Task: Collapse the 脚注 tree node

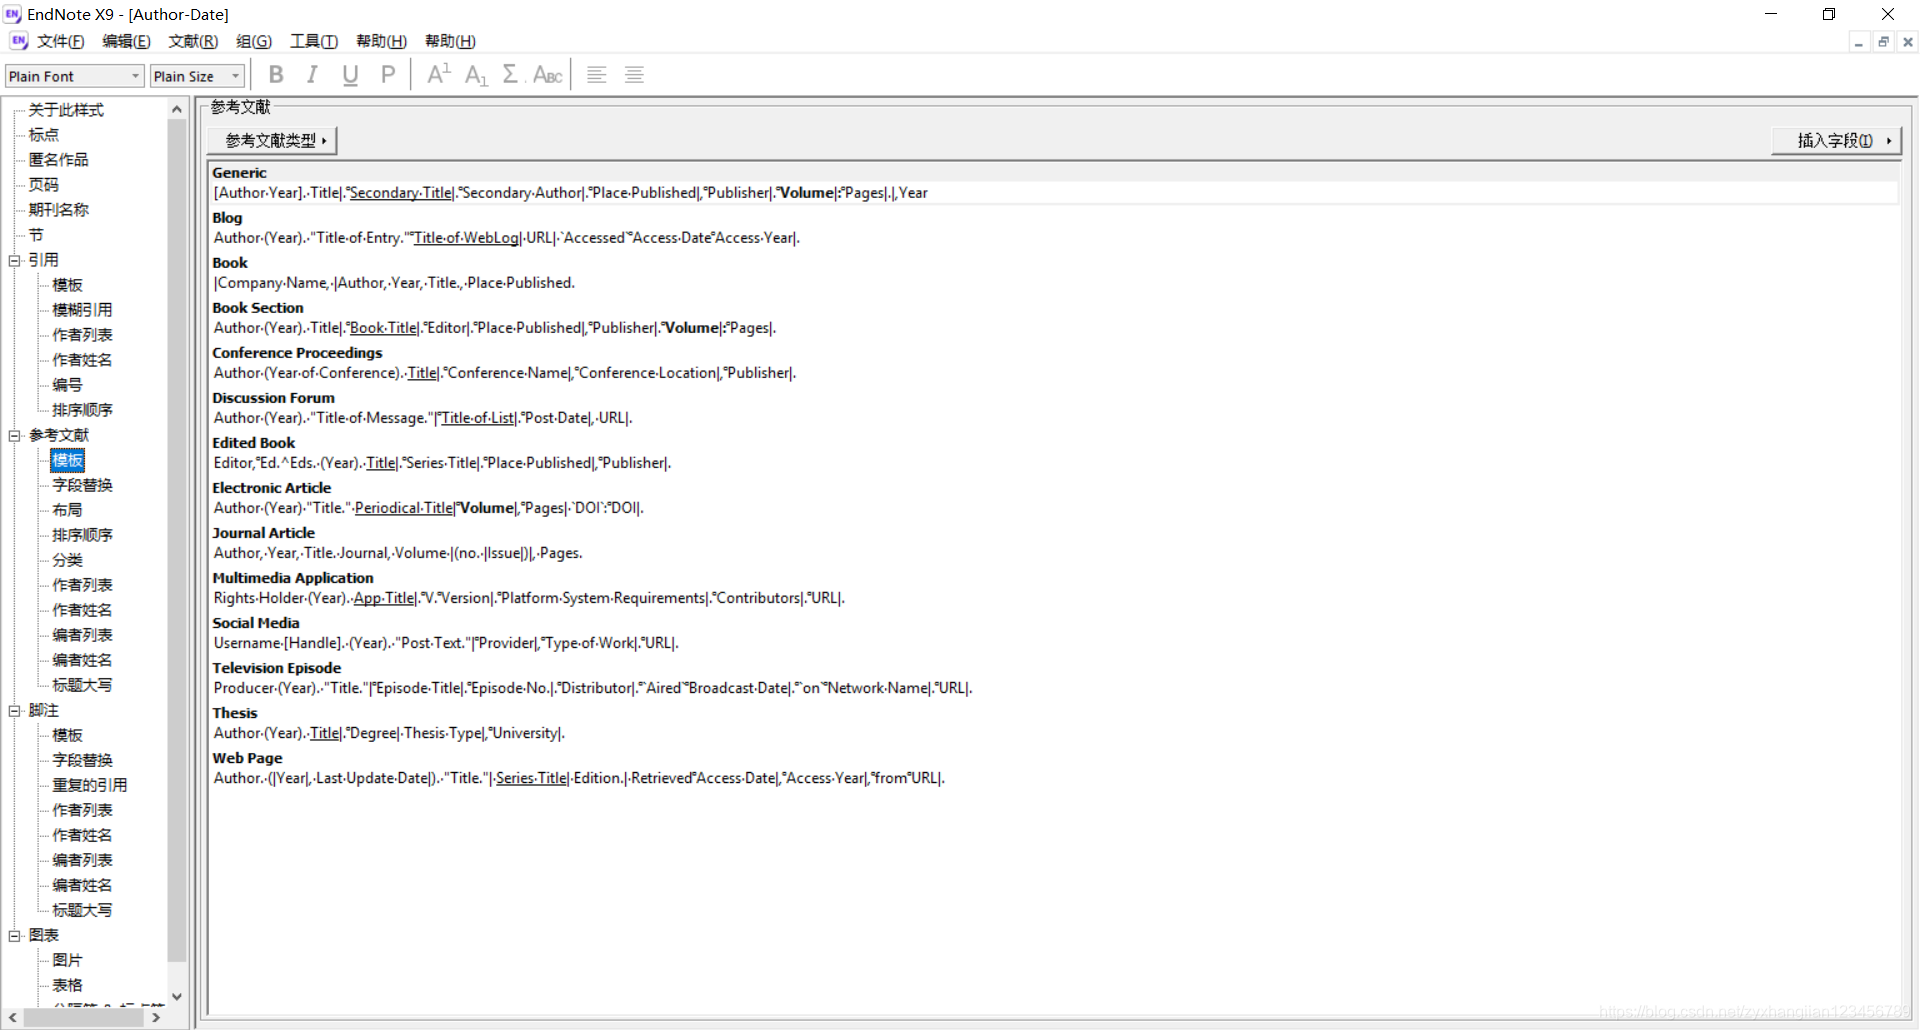Action: coord(15,710)
